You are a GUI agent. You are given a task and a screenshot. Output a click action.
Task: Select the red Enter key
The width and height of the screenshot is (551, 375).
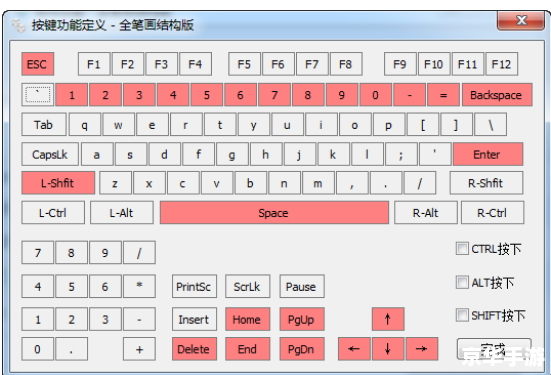(488, 154)
